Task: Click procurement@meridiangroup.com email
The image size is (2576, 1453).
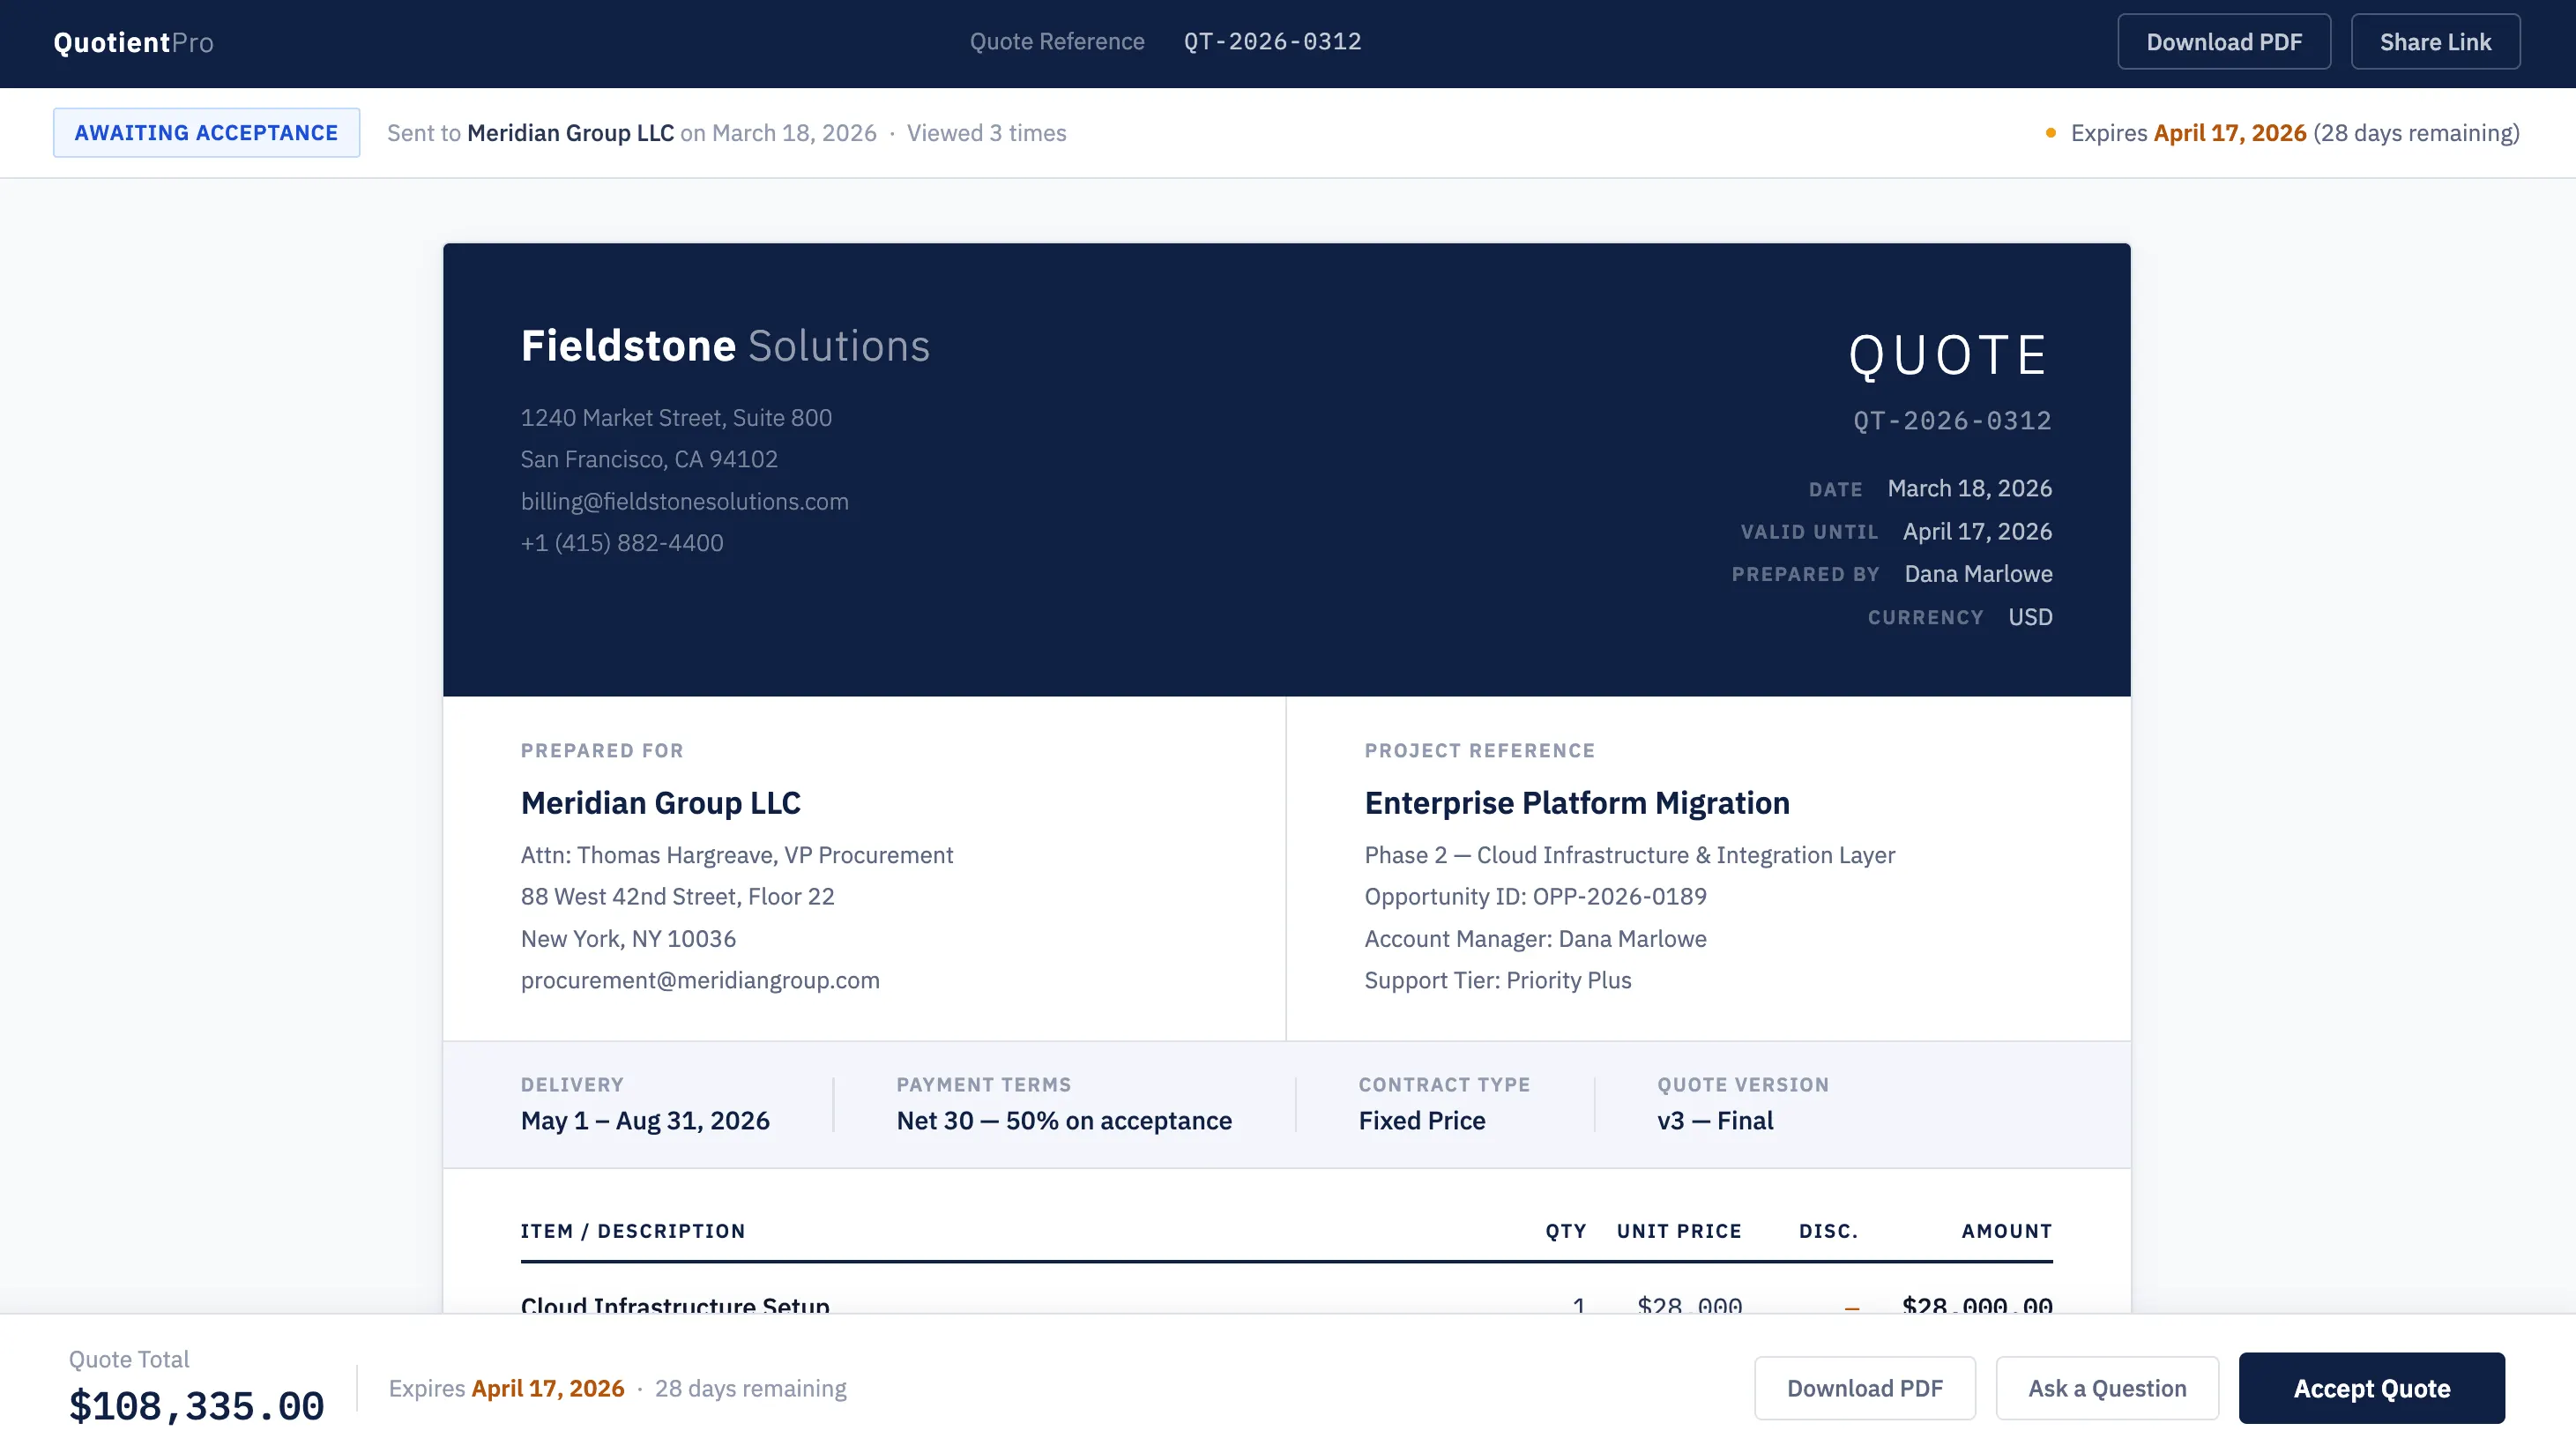Action: (x=700, y=981)
